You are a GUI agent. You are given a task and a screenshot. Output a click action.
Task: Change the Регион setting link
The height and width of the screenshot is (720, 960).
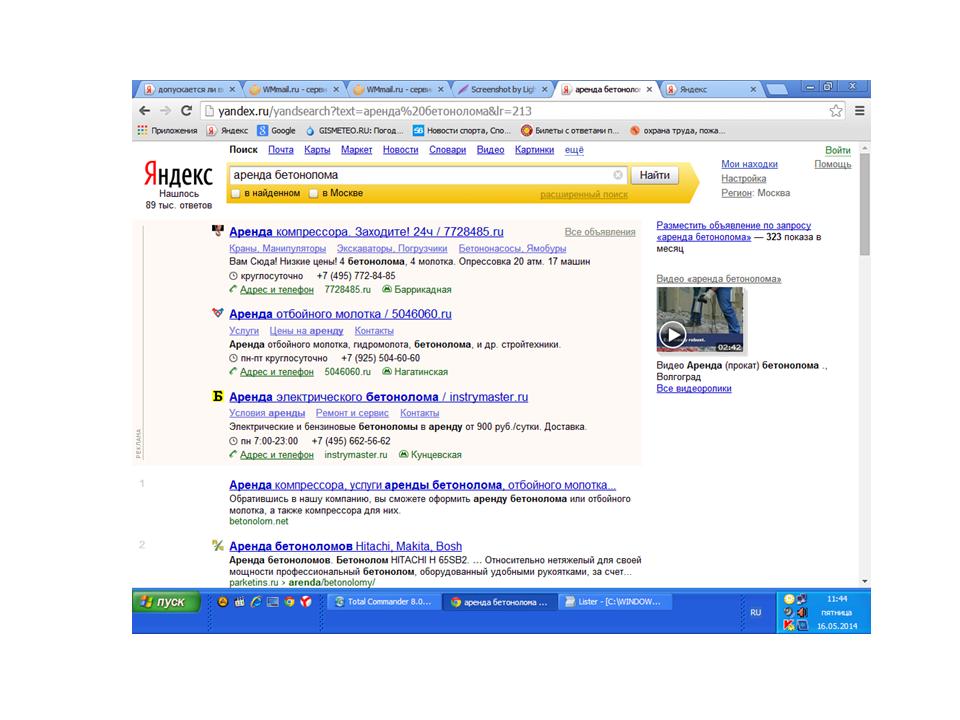tap(736, 193)
